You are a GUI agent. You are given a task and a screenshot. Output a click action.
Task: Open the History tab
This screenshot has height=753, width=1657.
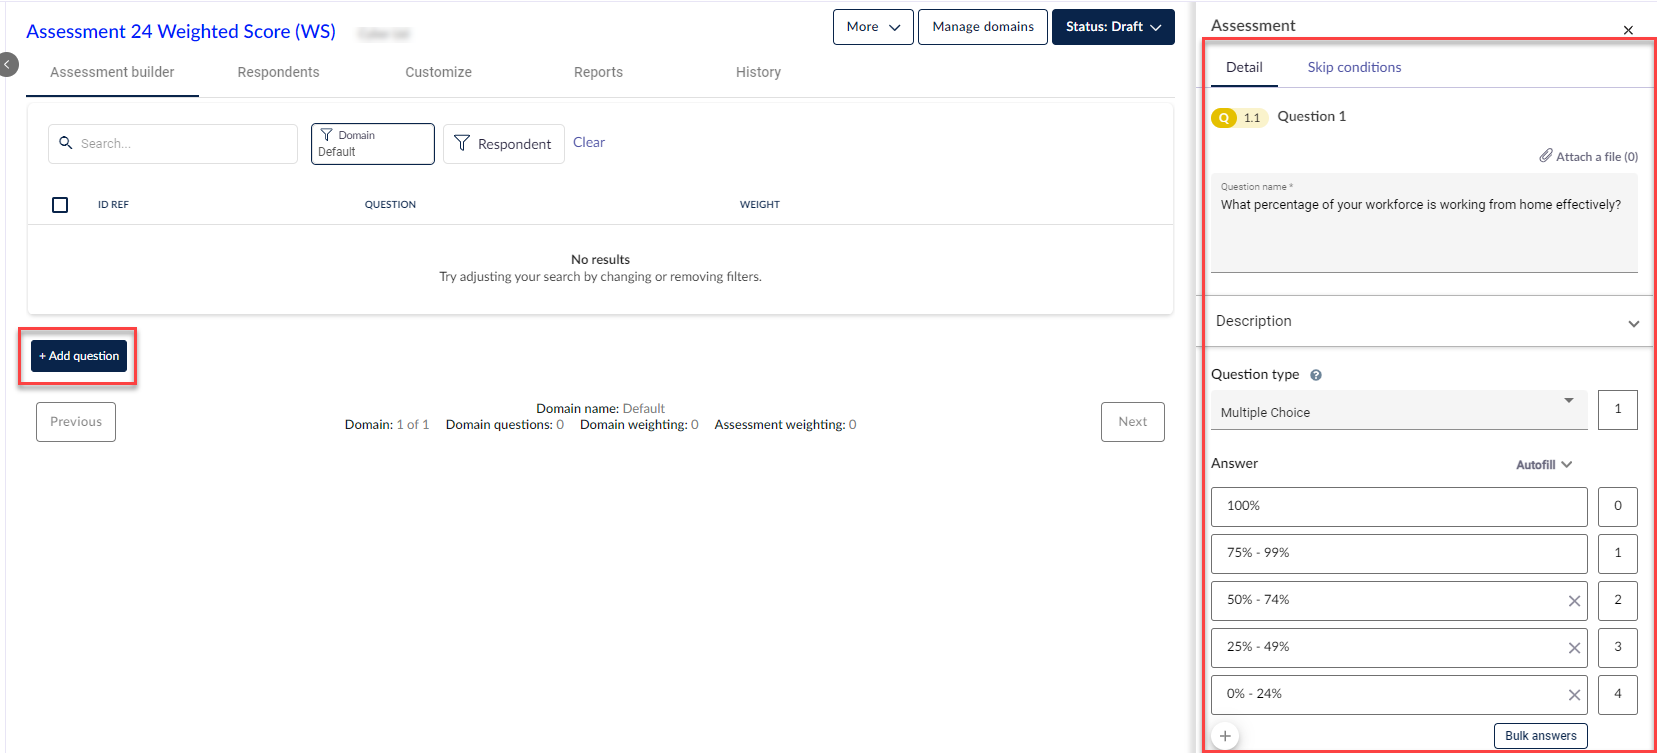click(758, 72)
